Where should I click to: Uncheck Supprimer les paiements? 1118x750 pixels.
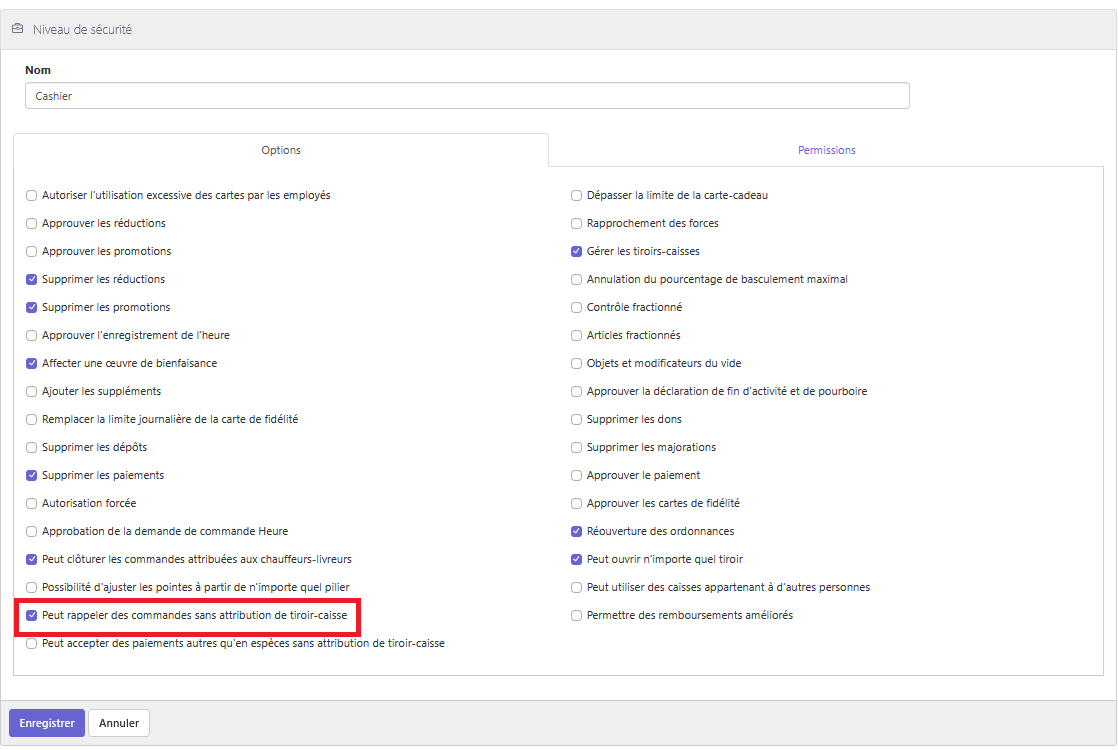31,476
